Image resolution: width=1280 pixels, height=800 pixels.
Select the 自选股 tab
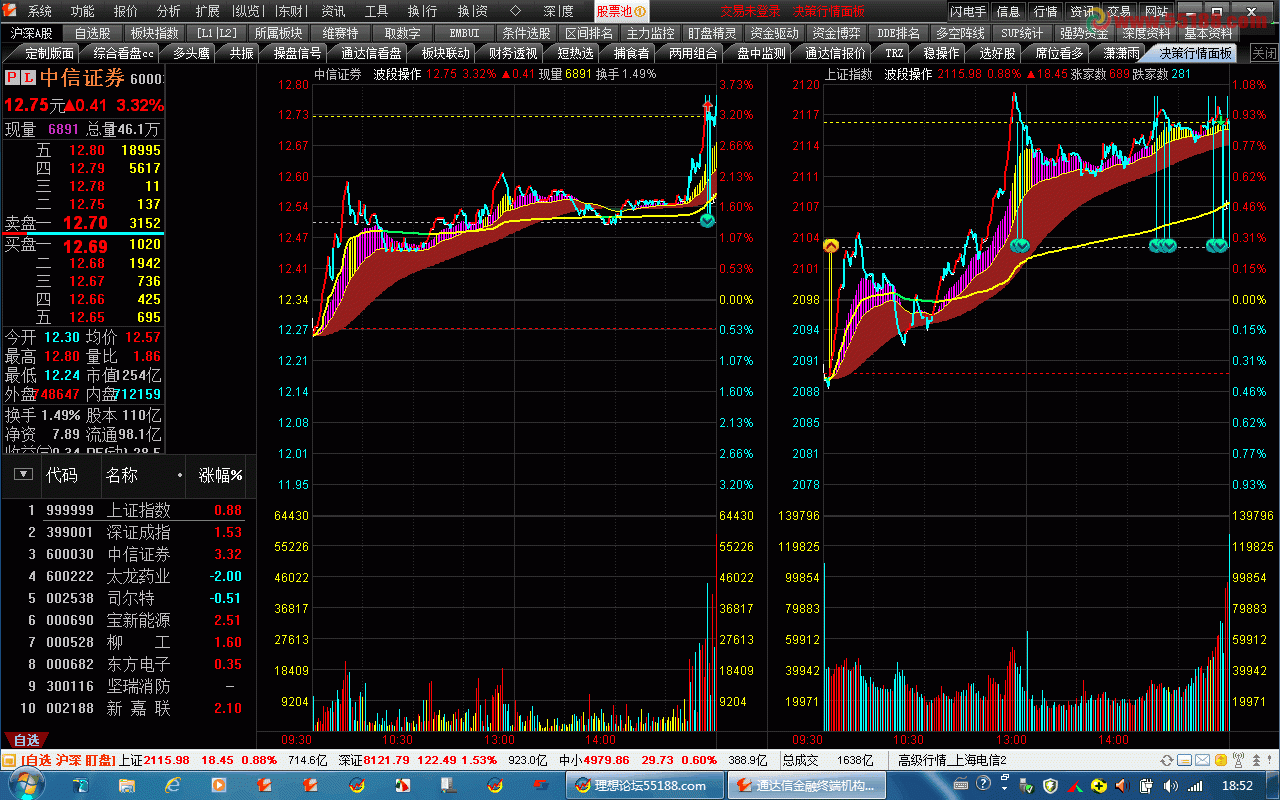tap(94, 33)
